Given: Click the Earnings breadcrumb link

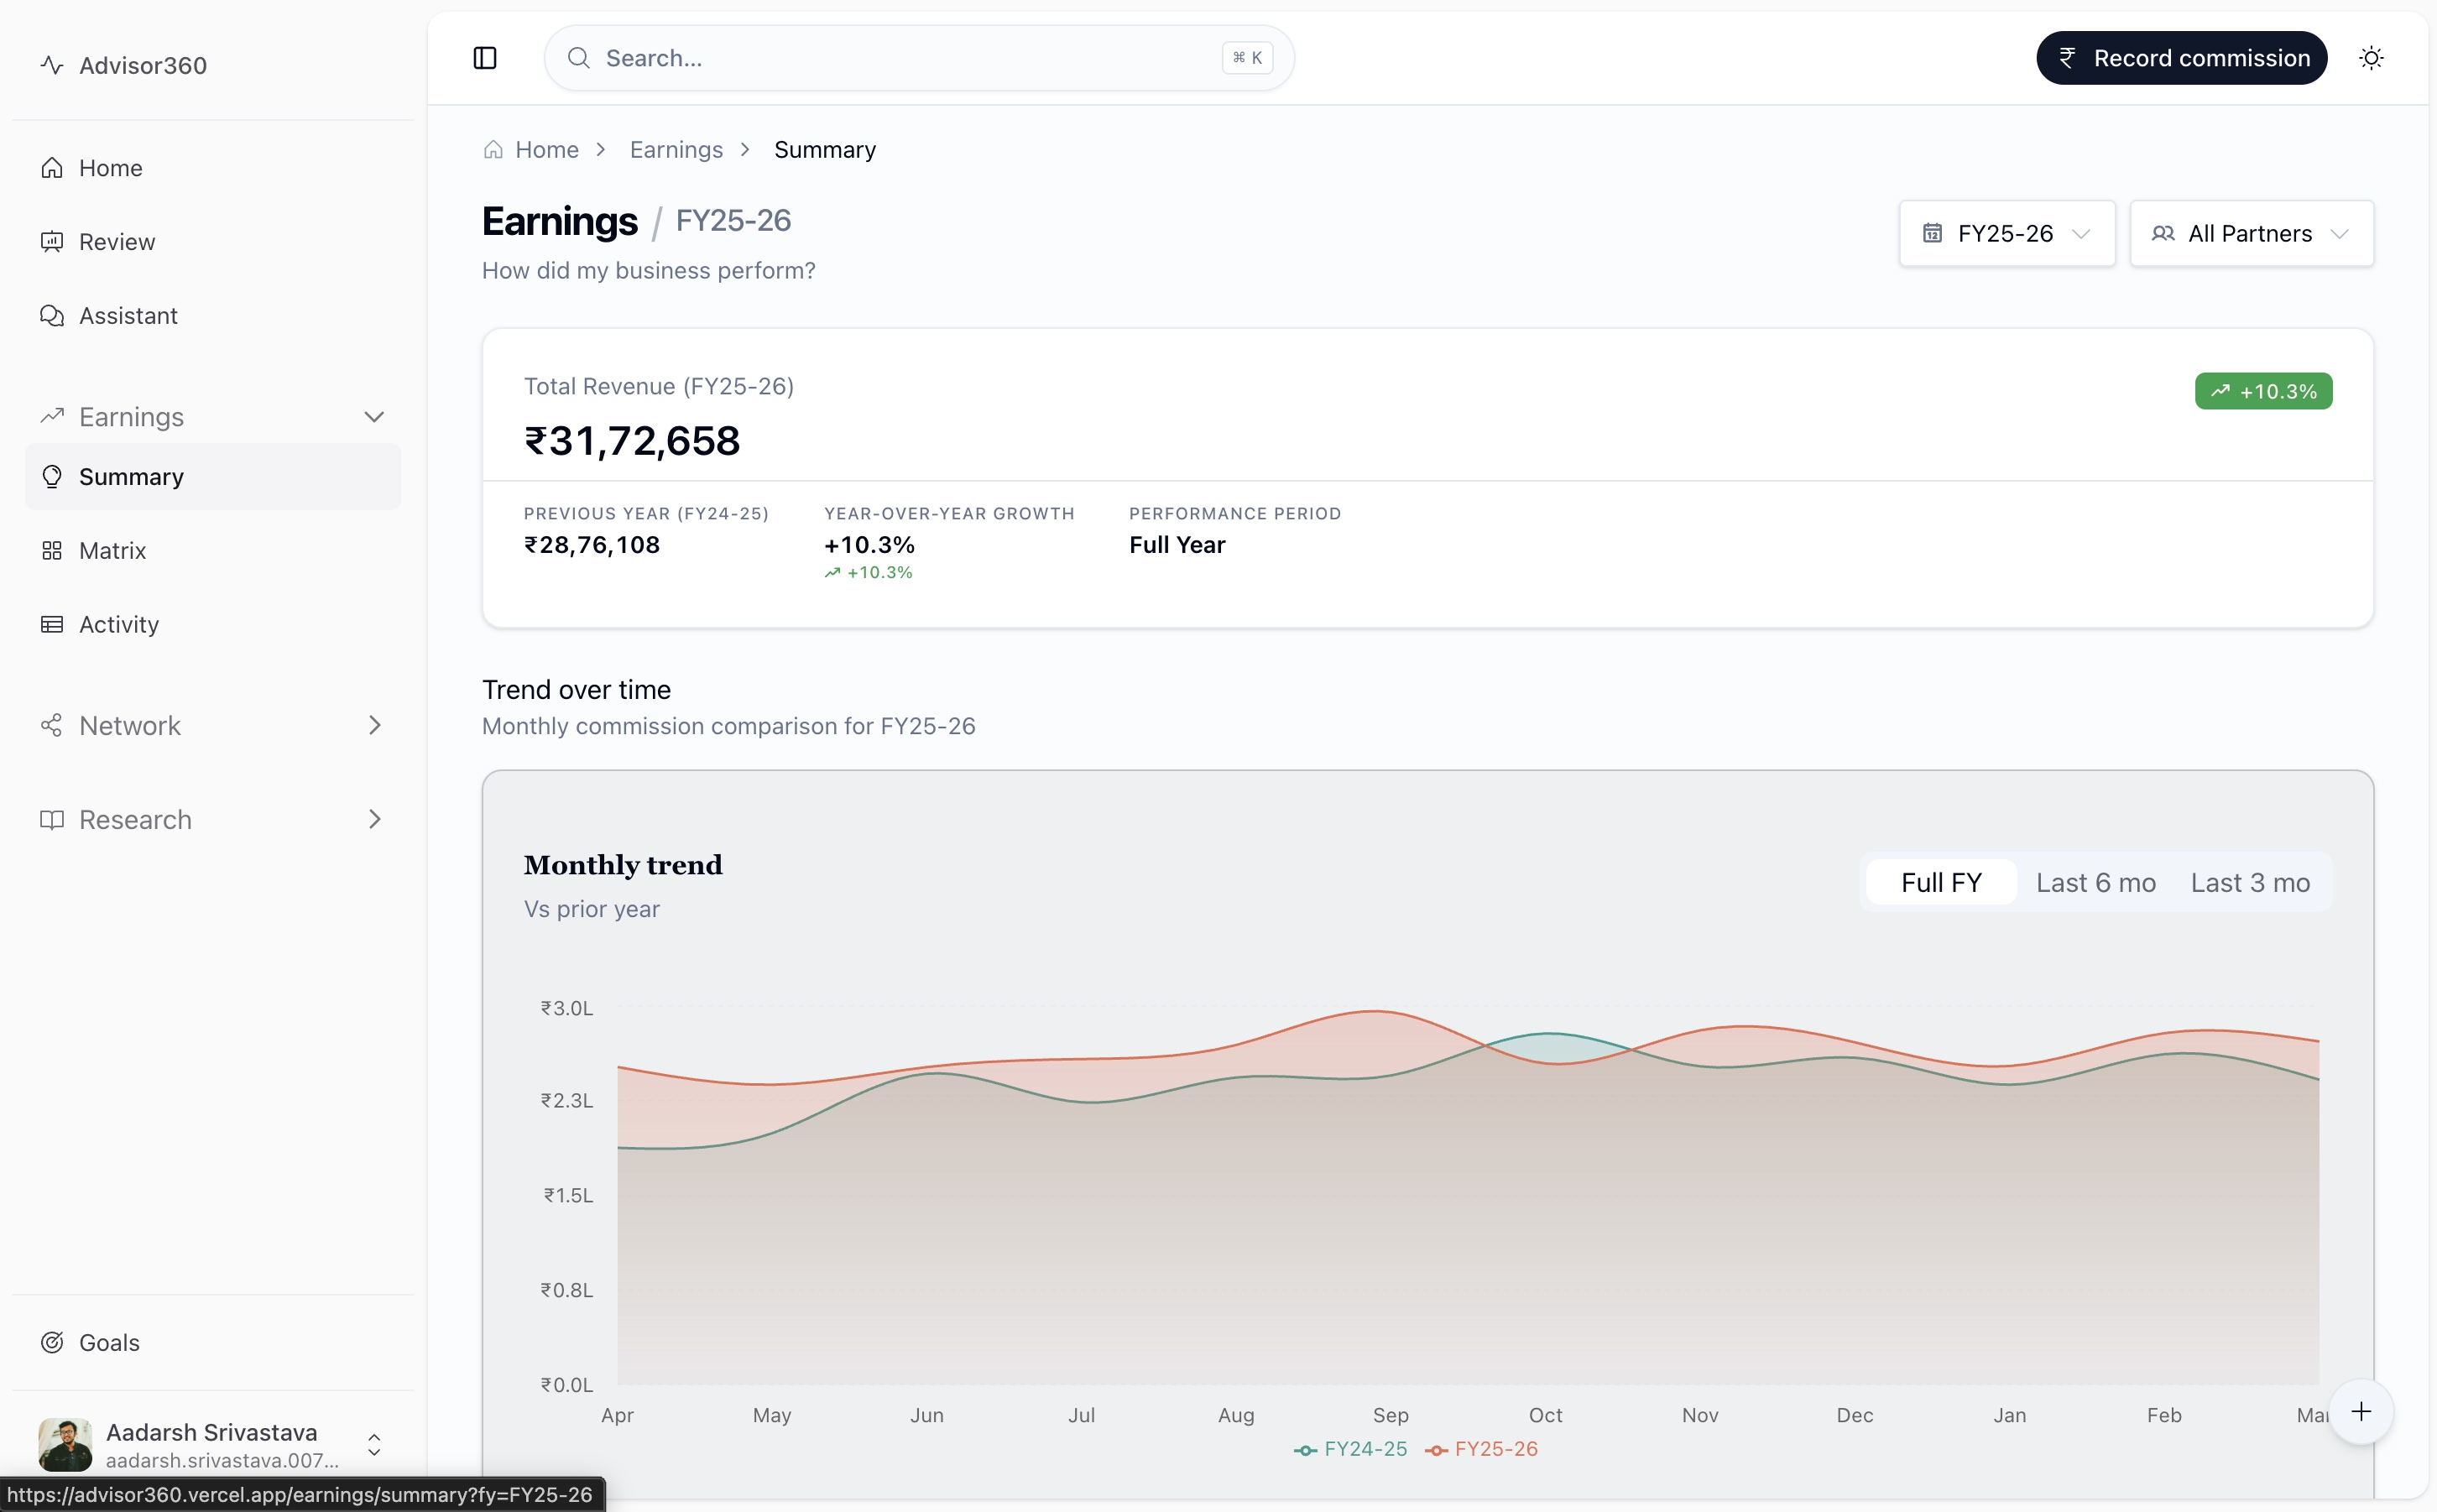Looking at the screenshot, I should click(676, 150).
